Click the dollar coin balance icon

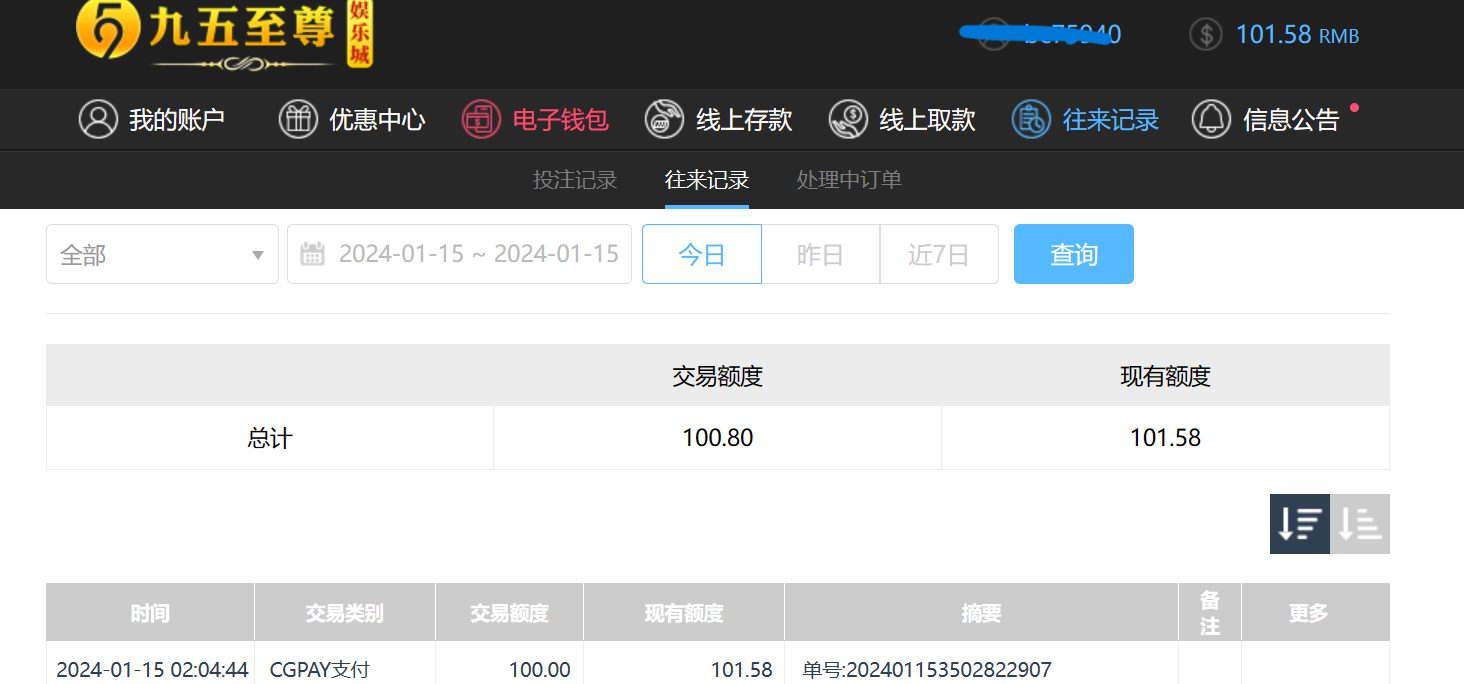tap(1206, 34)
